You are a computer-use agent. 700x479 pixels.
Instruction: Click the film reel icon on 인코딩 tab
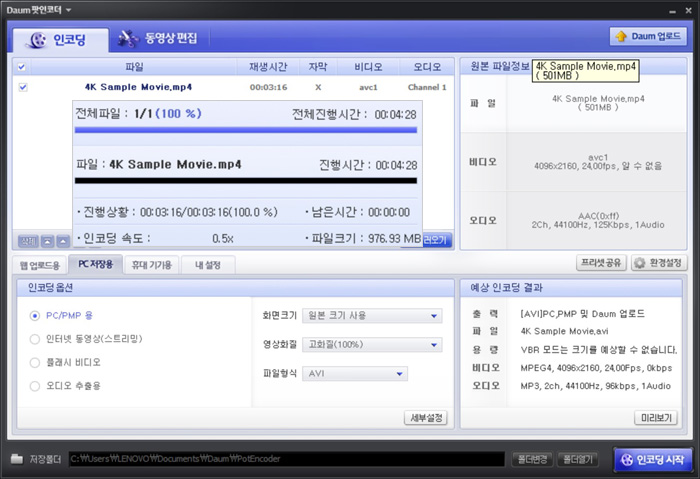pos(37,40)
